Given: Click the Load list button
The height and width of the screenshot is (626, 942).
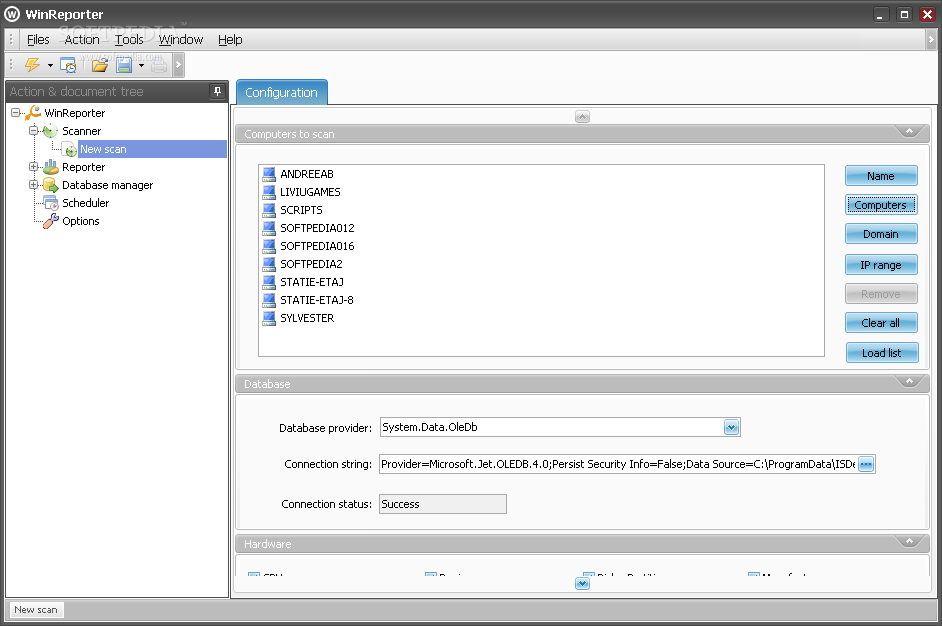Looking at the screenshot, I should (x=882, y=353).
